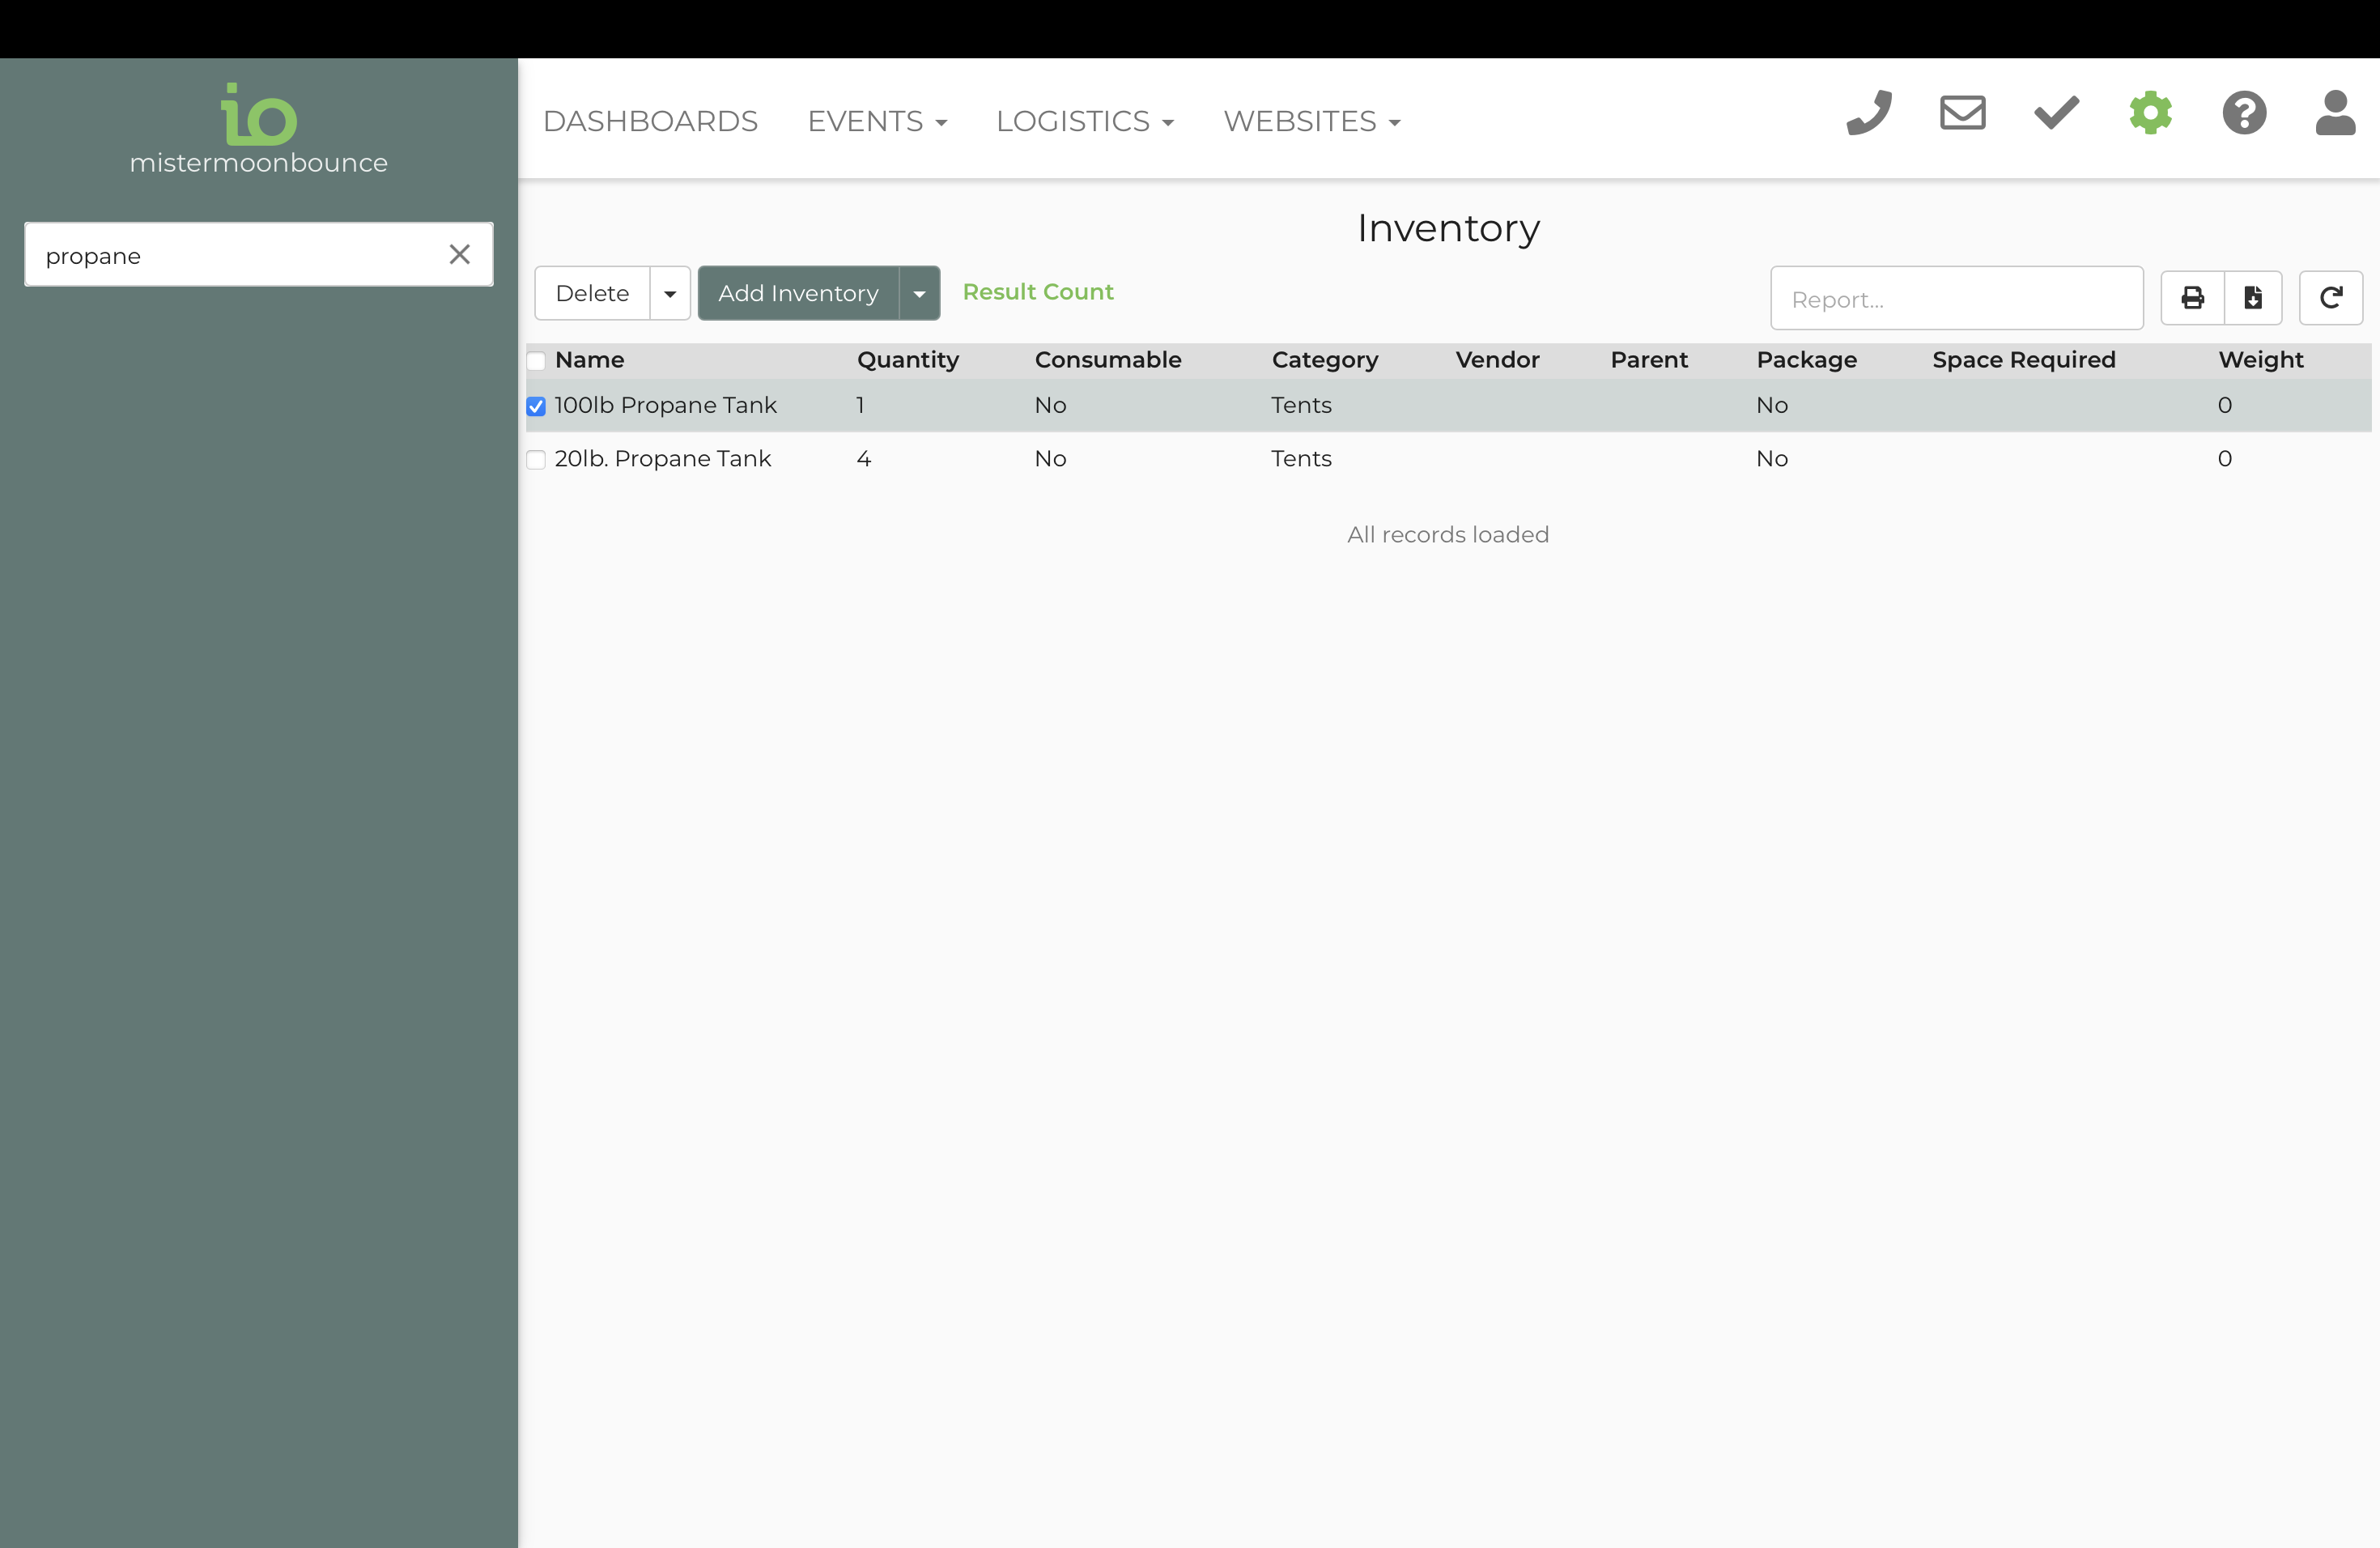The image size is (2380, 1548).
Task: Click the Result Count link
Action: pyautogui.click(x=1037, y=292)
